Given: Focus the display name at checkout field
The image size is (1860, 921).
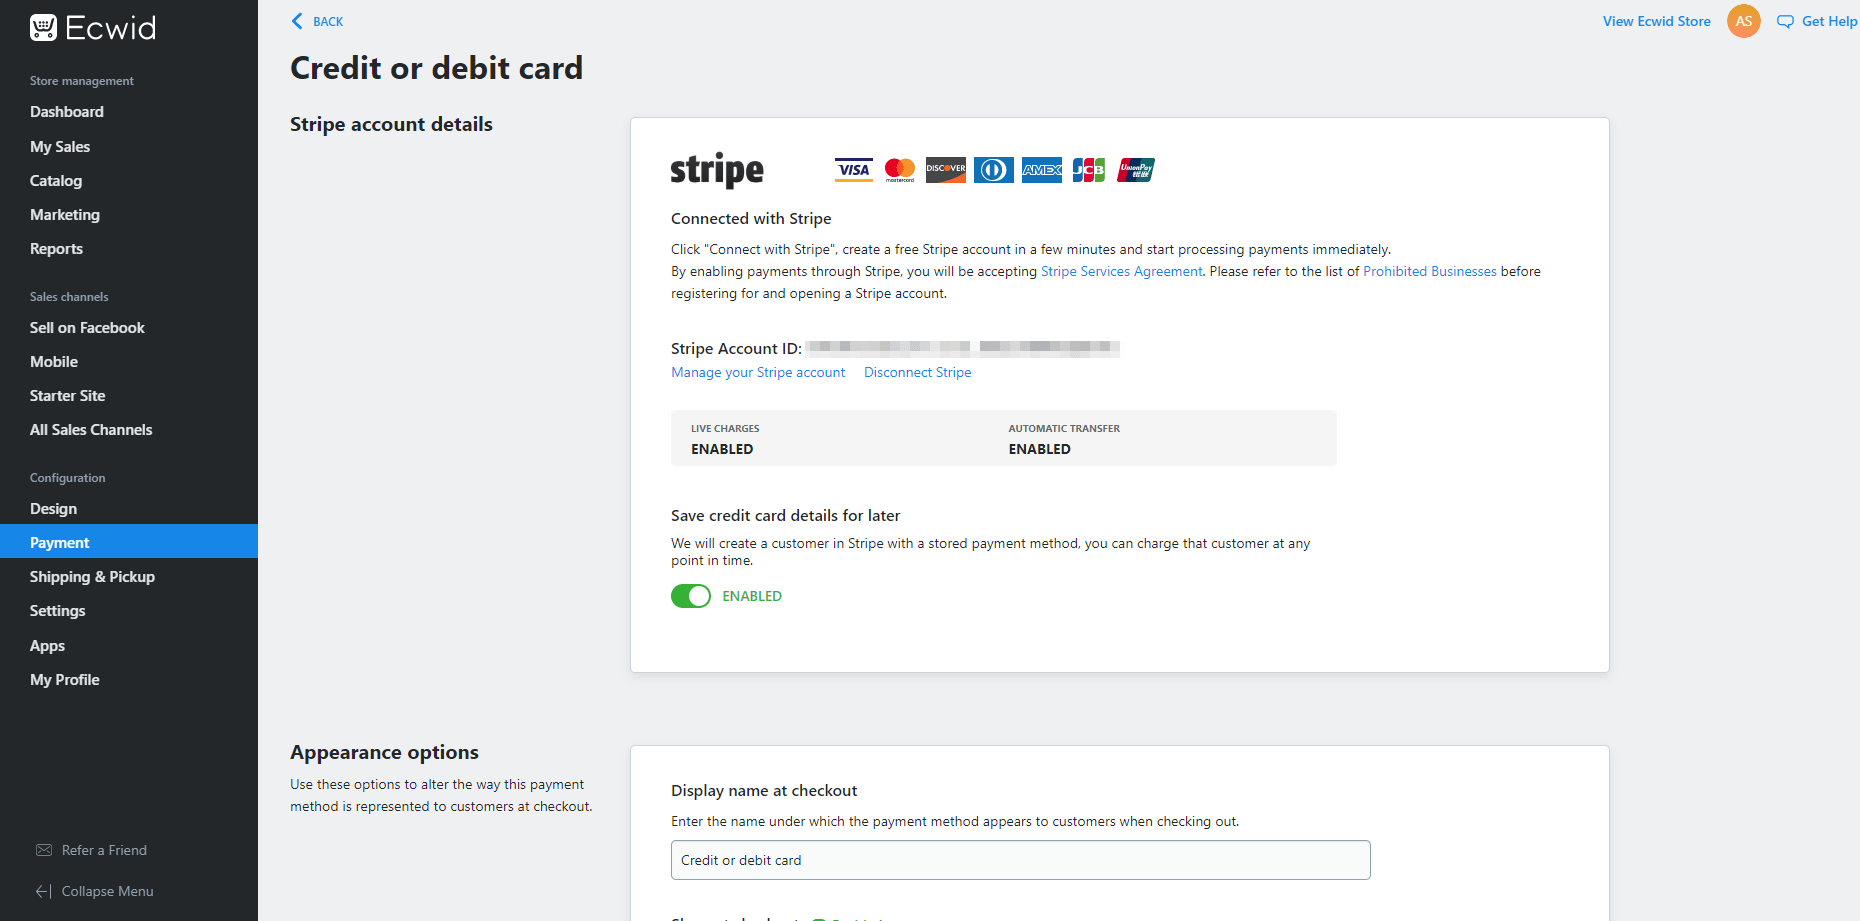Looking at the screenshot, I should coord(1020,860).
